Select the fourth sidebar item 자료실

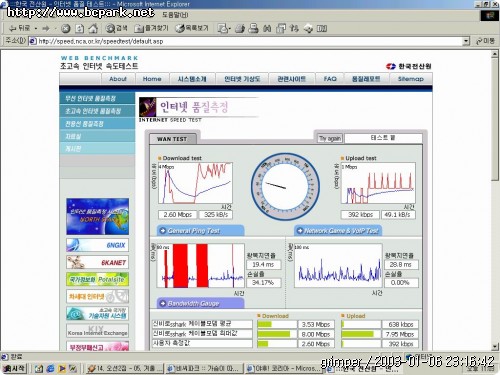pos(97,136)
